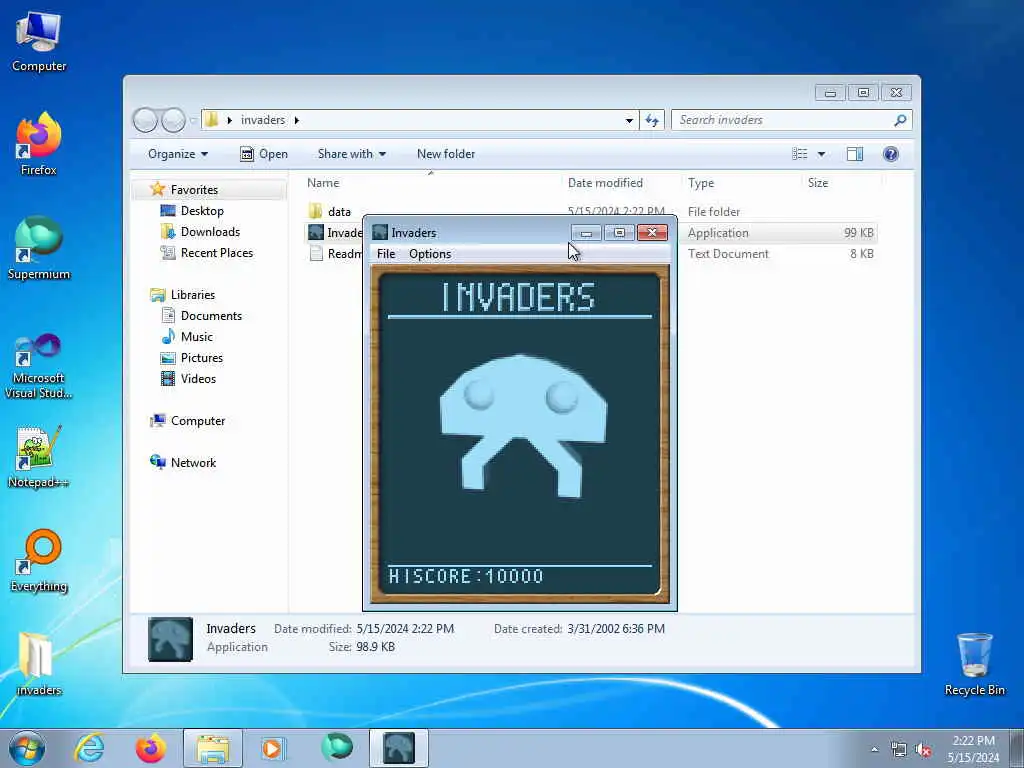The image size is (1024, 768).
Task: Select Libraries in navigation pane
Action: (x=192, y=295)
